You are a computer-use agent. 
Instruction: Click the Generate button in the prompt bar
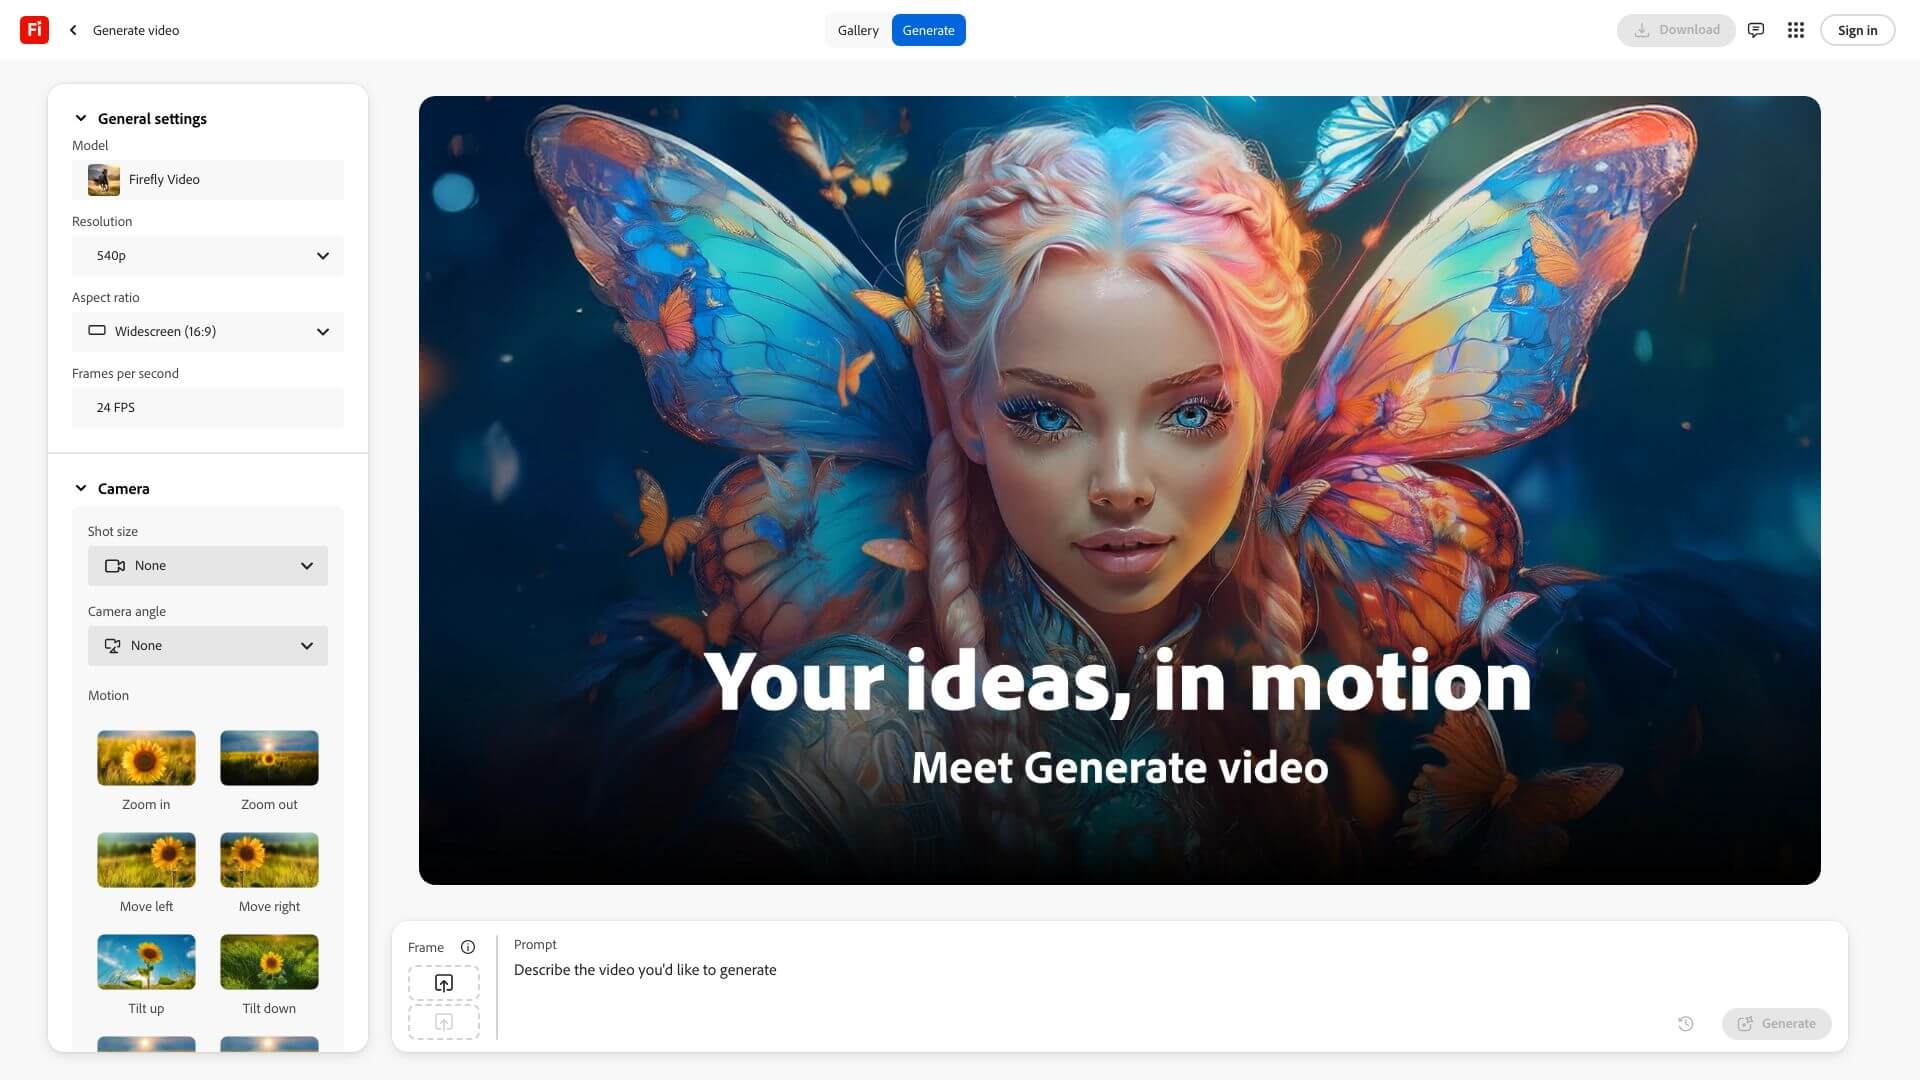pos(1776,1023)
